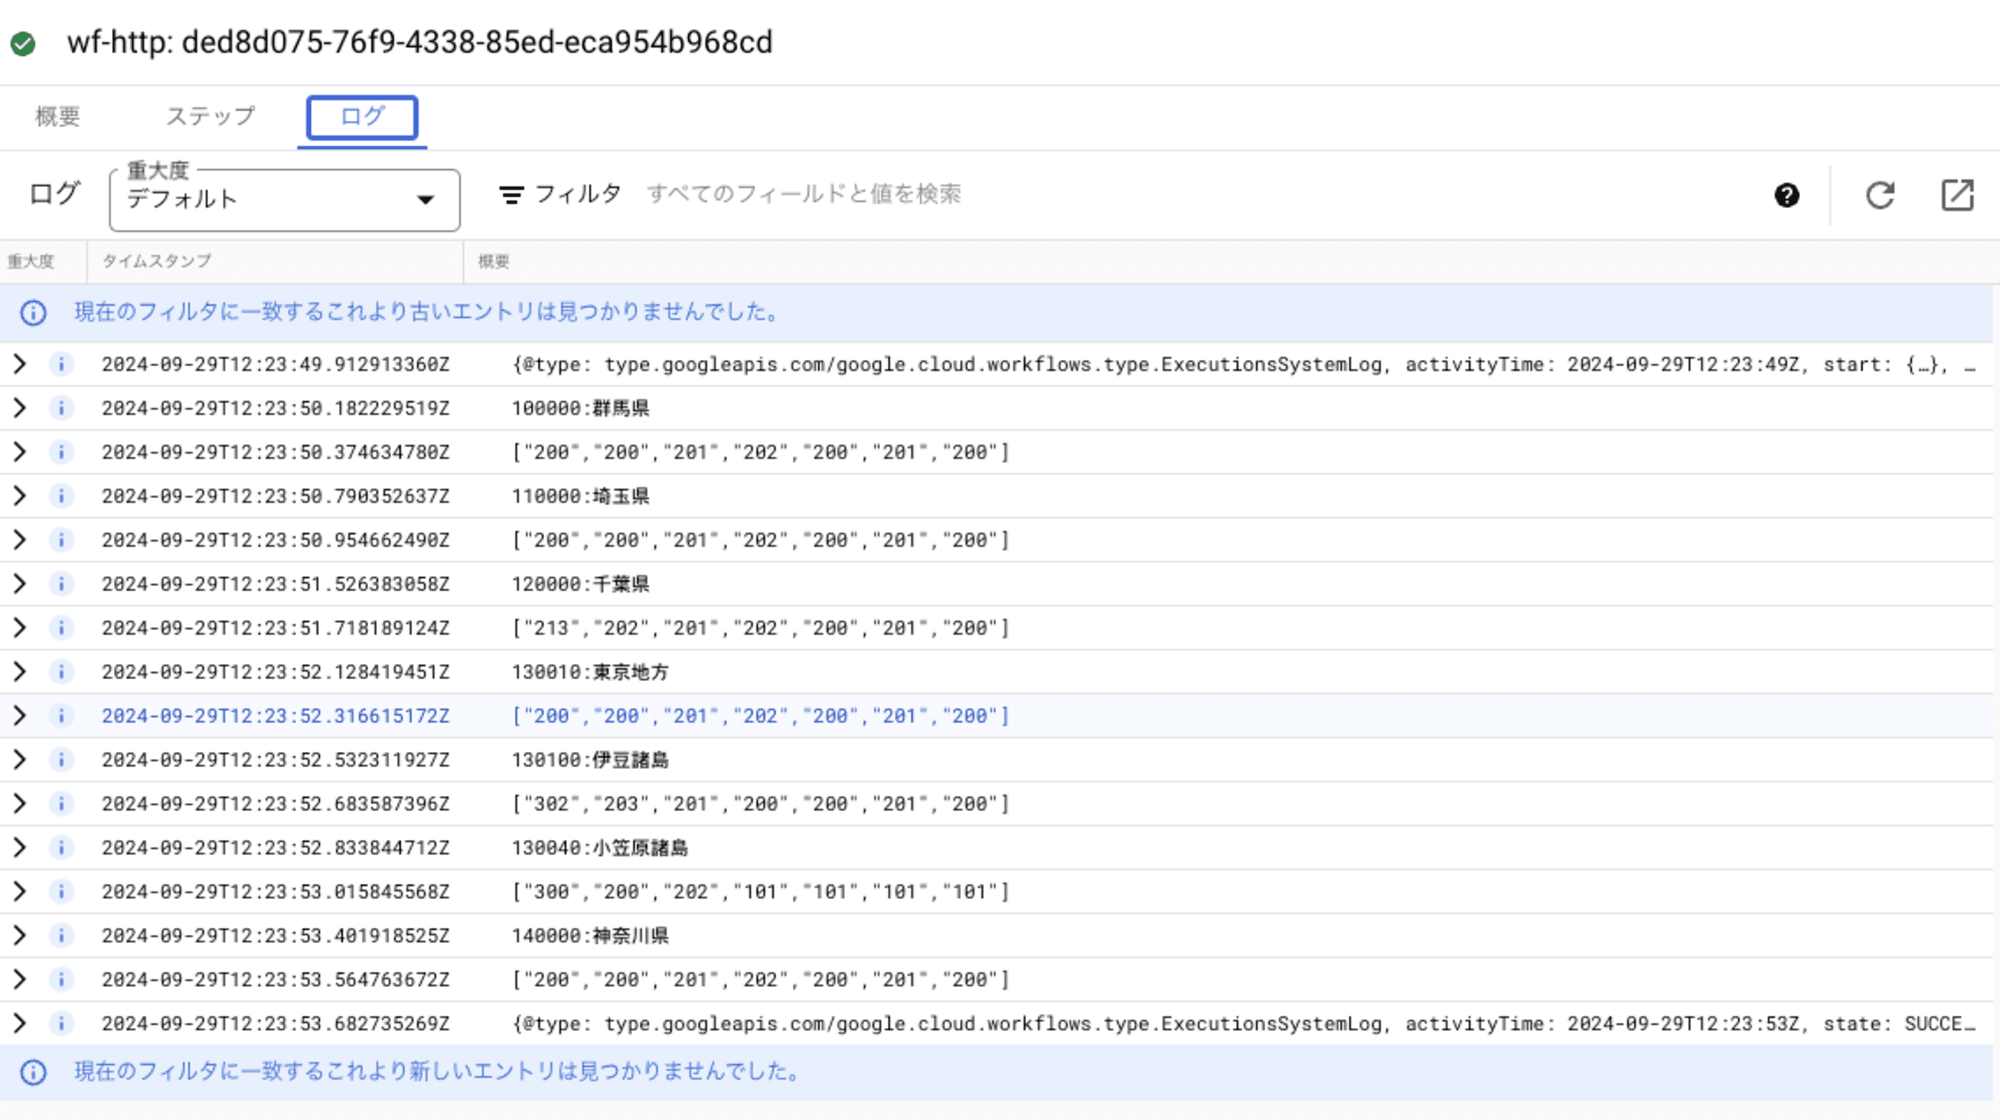
Task: Expand the last ExecutionsSystemLog state SUCCE entry
Action: (x=19, y=1024)
